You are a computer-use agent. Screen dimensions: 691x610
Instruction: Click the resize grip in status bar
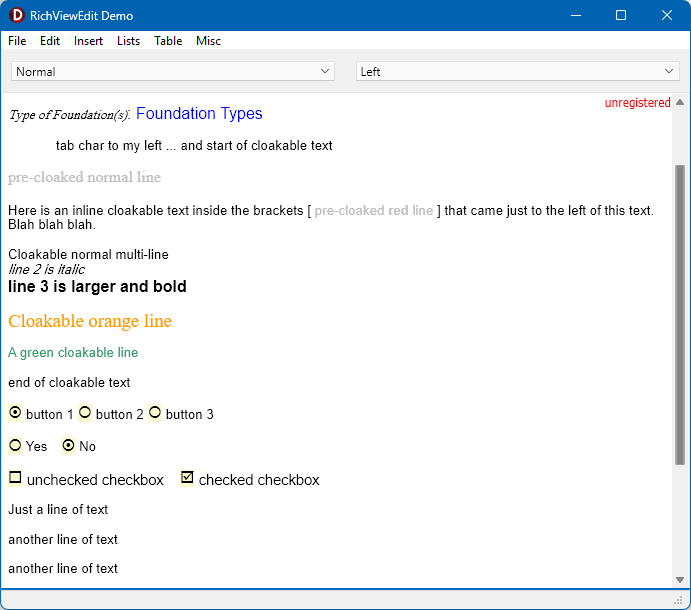click(679, 600)
